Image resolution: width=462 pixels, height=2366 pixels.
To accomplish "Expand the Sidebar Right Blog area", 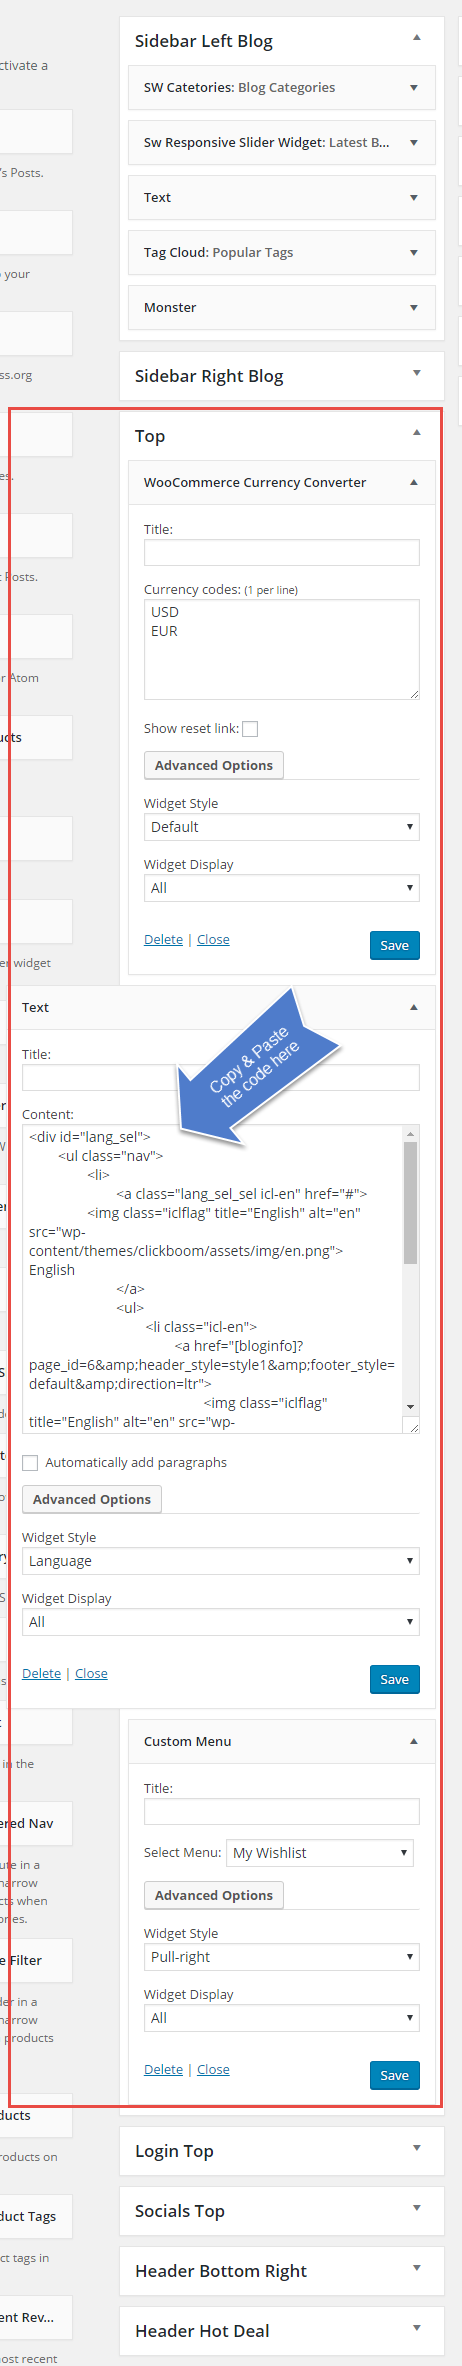I will (417, 374).
